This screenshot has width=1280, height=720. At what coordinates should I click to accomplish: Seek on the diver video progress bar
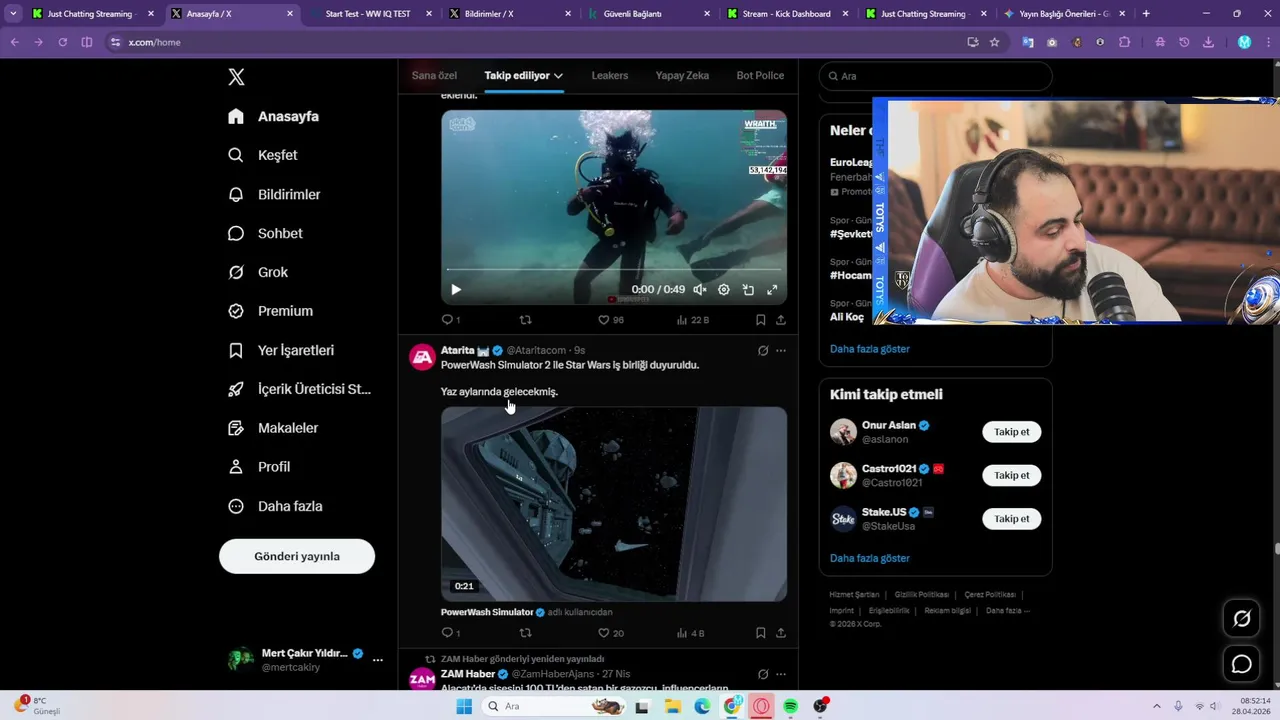click(613, 270)
